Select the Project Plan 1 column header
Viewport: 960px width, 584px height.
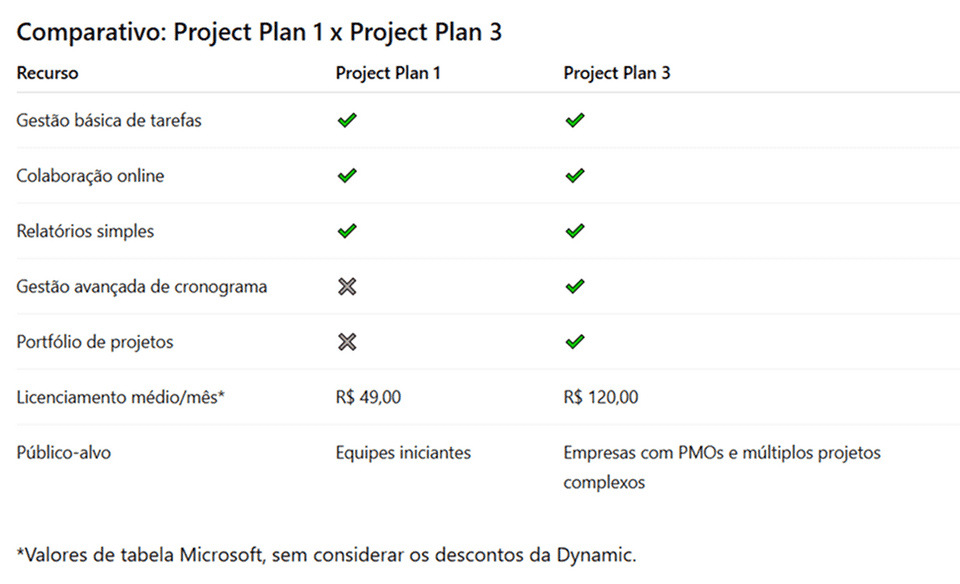[x=388, y=73]
